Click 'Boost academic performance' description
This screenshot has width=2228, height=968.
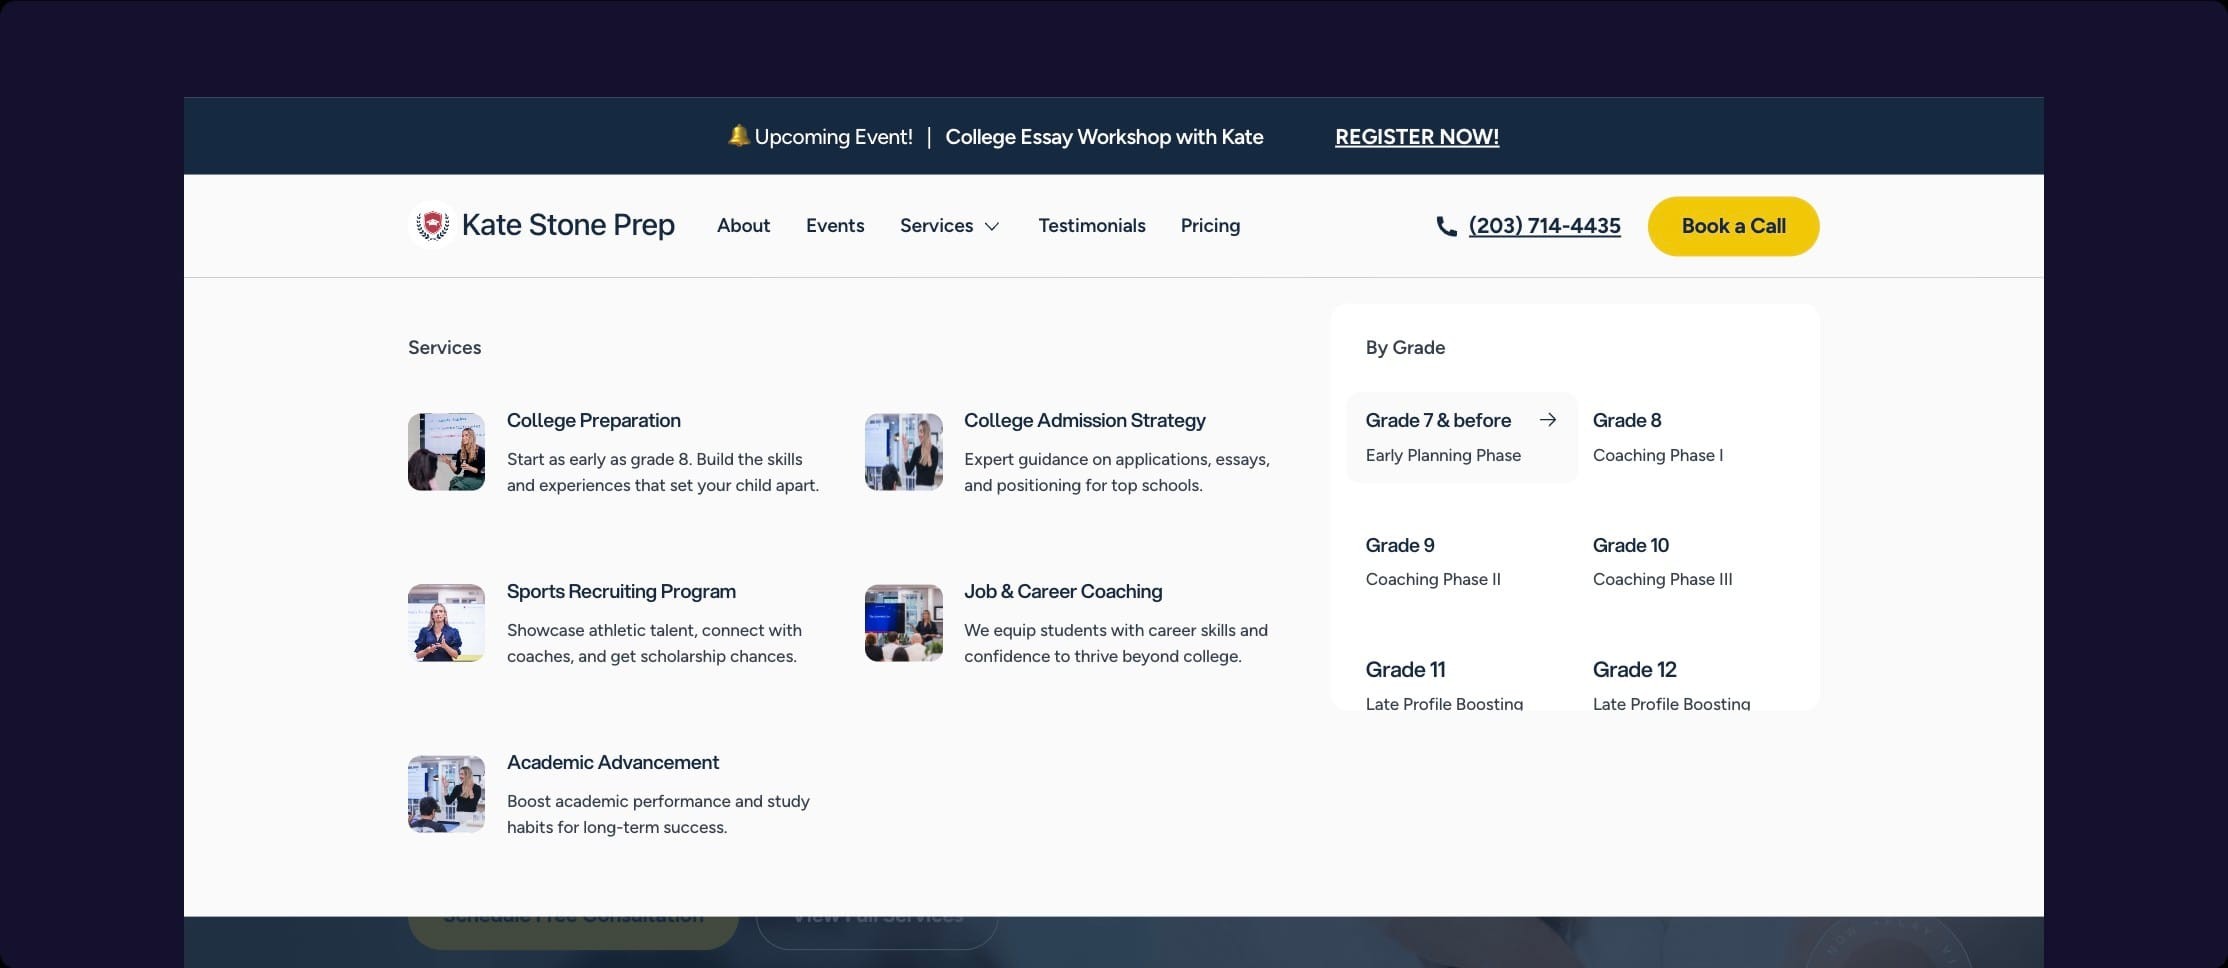pyautogui.click(x=658, y=814)
